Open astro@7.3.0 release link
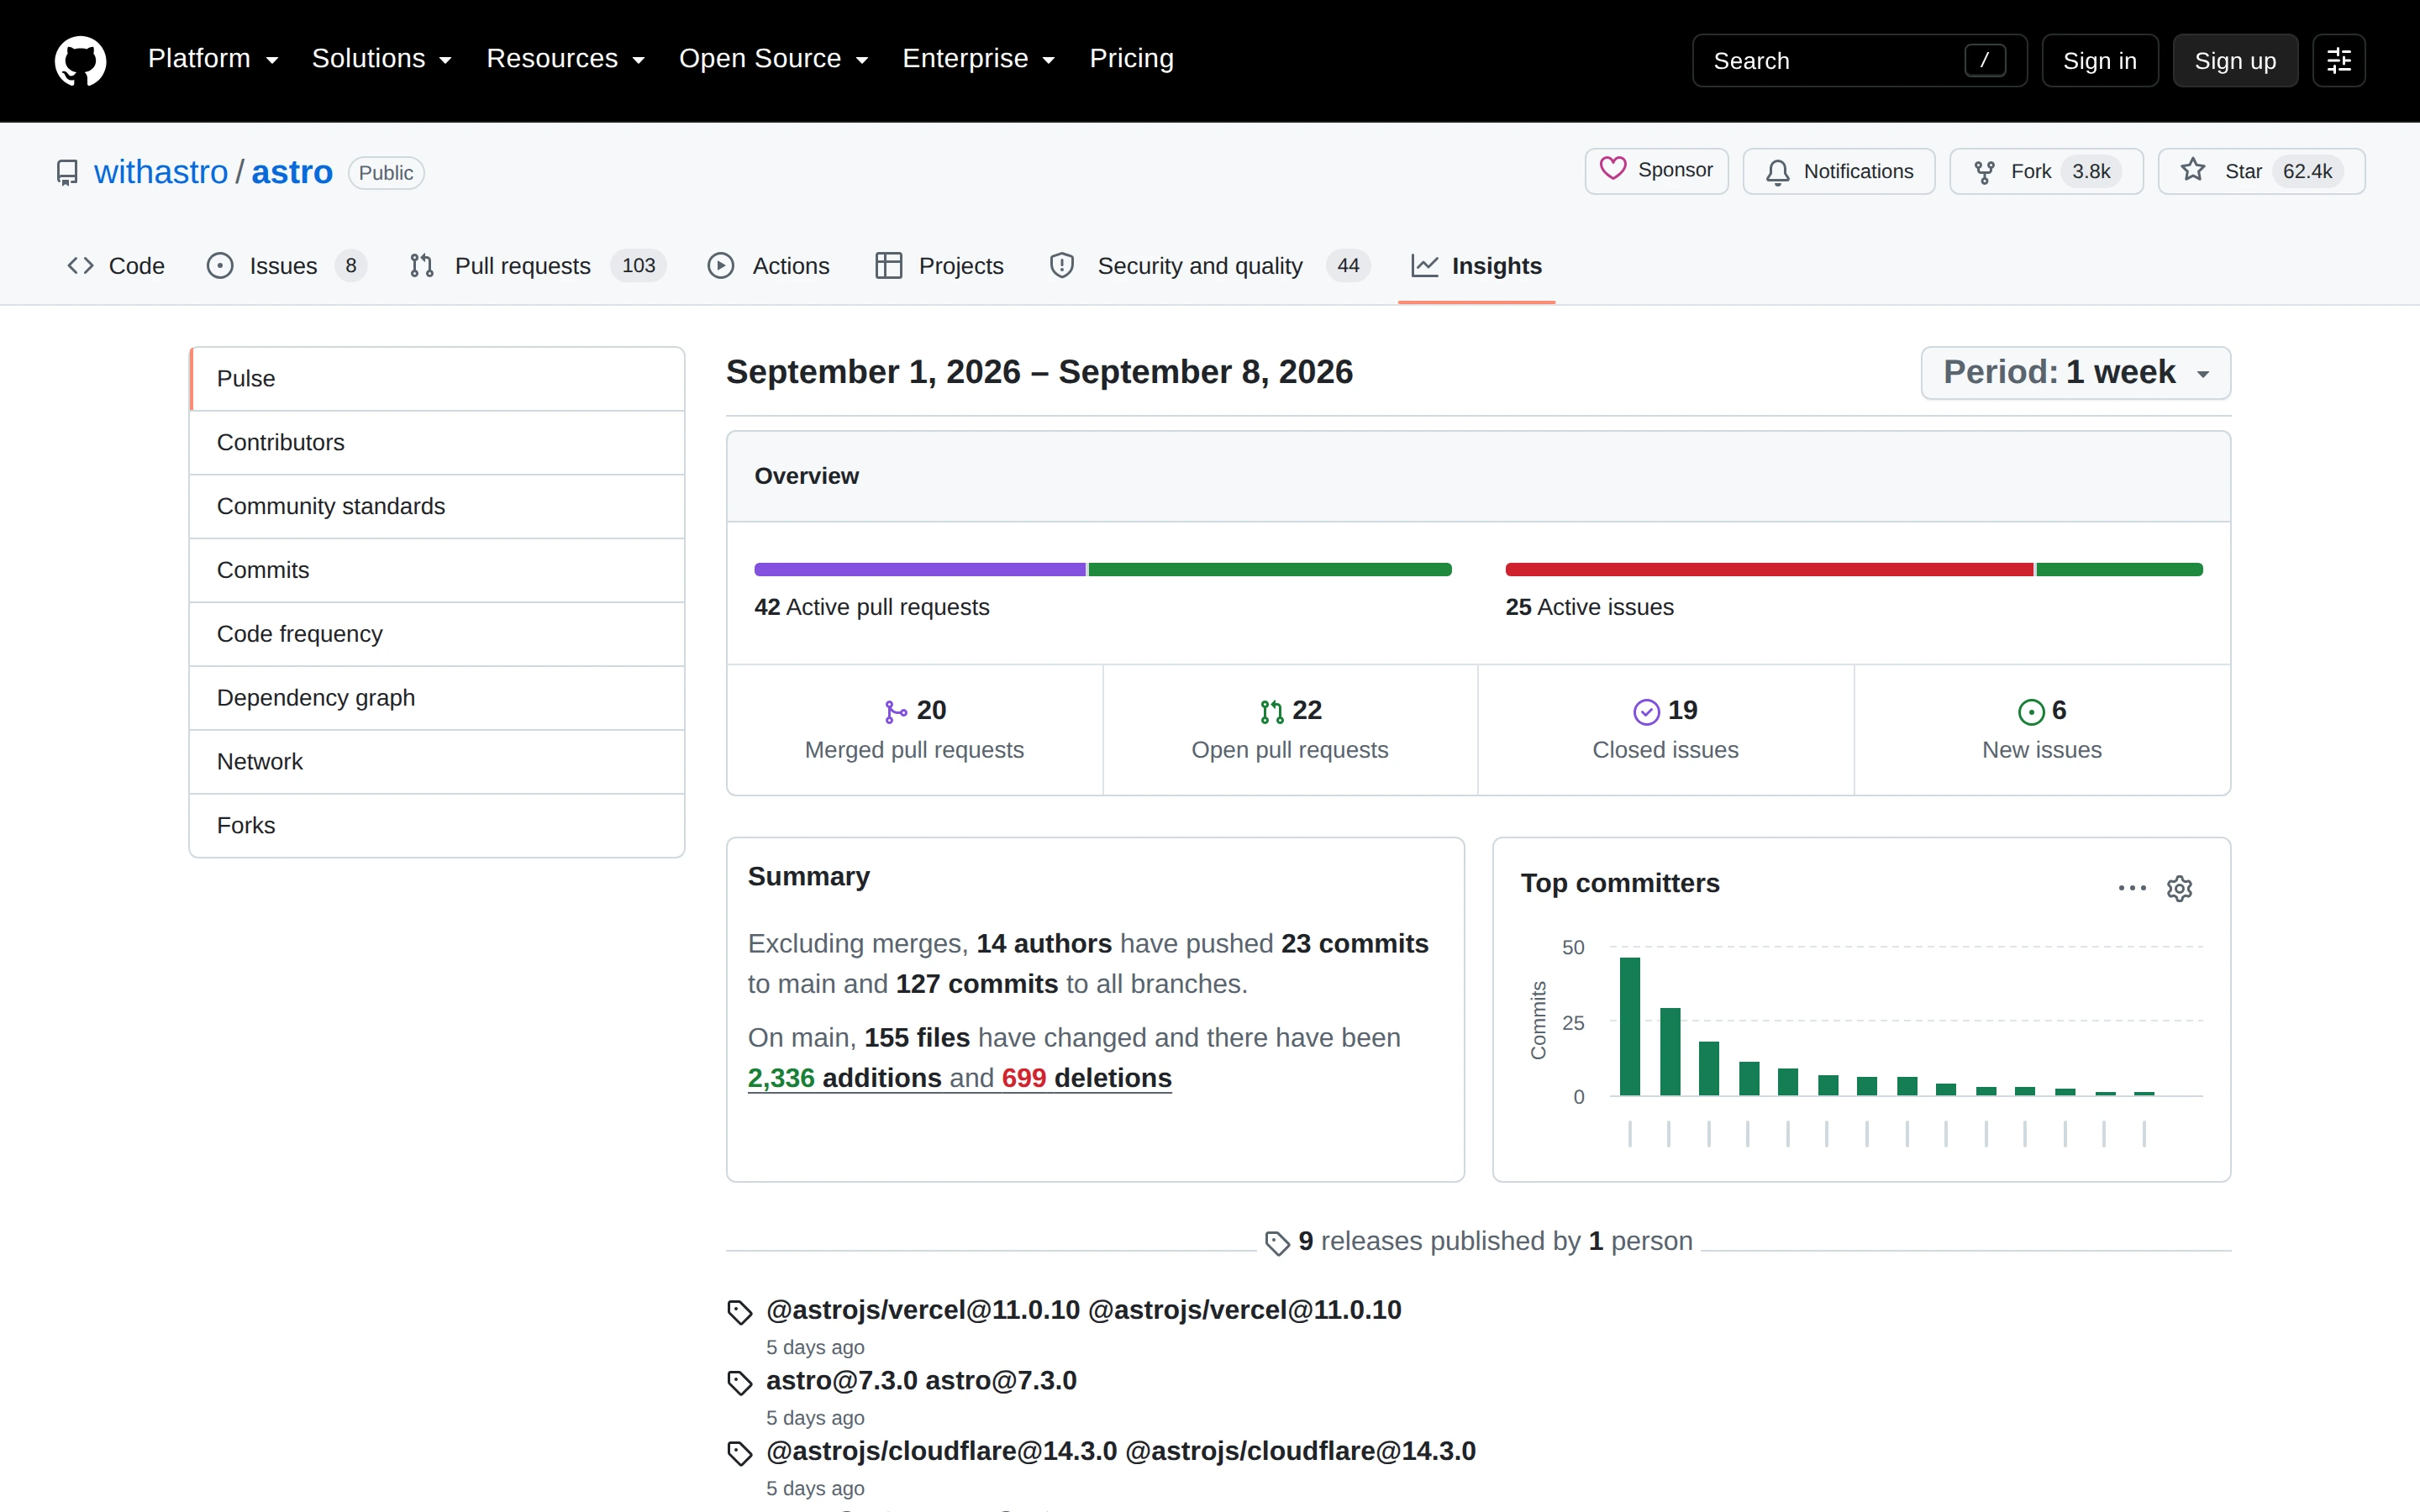 click(x=921, y=1381)
